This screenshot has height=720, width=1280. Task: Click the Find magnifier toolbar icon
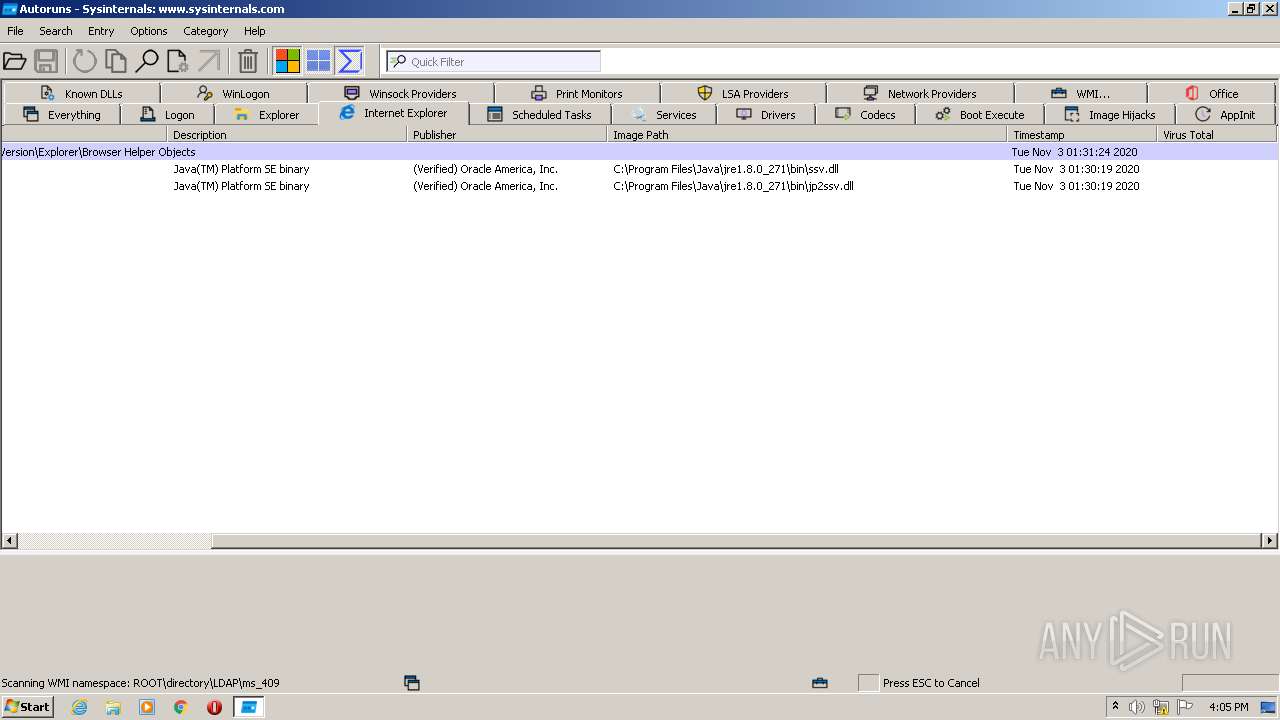coord(147,61)
